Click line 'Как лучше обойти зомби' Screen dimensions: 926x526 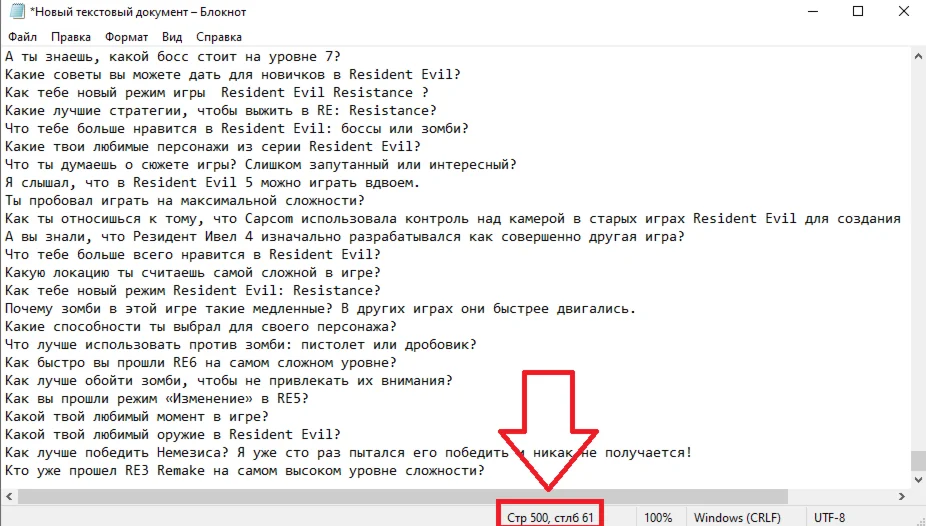(229, 381)
